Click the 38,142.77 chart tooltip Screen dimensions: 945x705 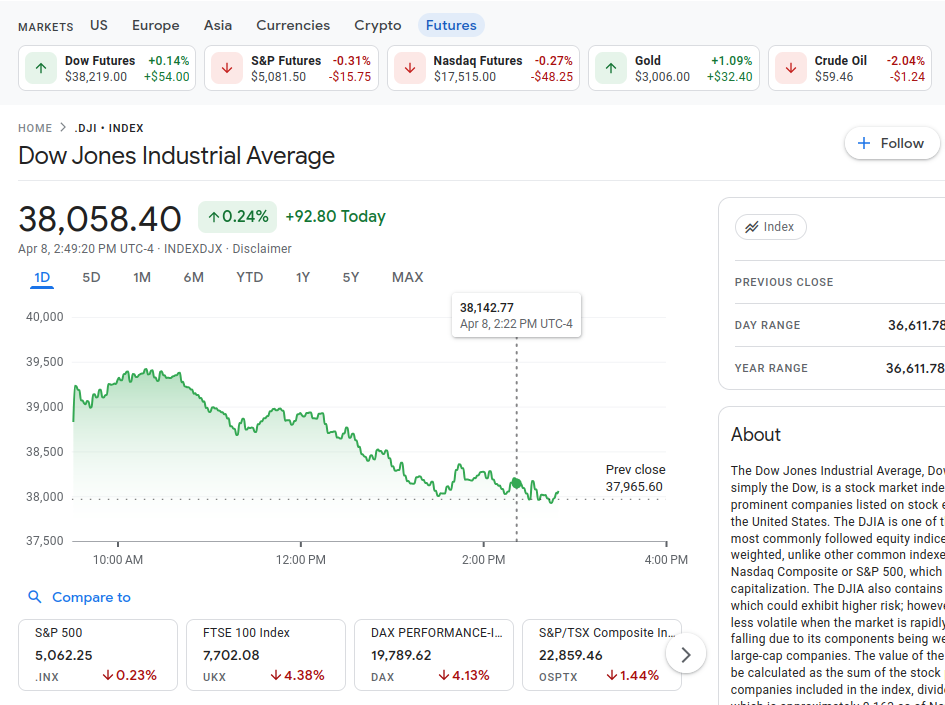click(x=516, y=315)
